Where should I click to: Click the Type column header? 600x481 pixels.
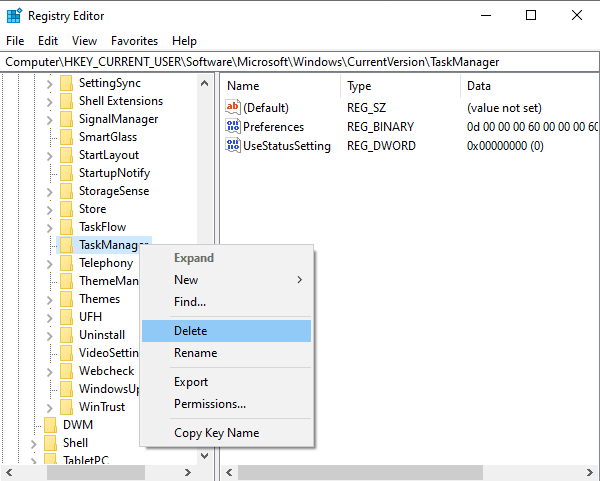pyautogui.click(x=400, y=86)
